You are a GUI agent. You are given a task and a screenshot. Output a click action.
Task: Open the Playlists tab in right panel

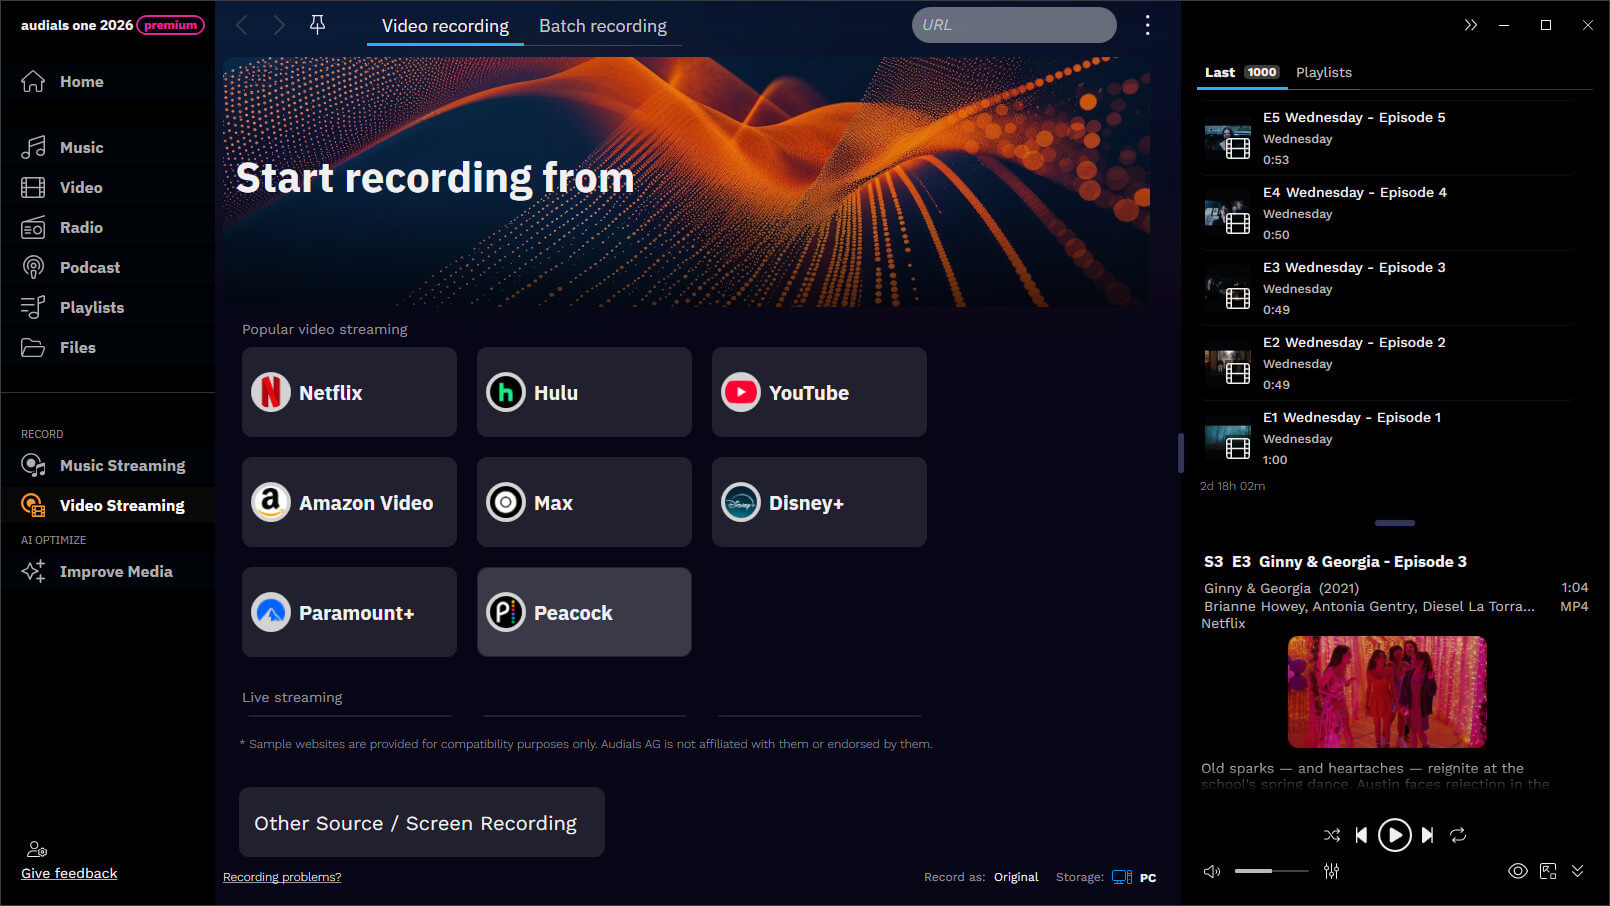pyautogui.click(x=1324, y=72)
